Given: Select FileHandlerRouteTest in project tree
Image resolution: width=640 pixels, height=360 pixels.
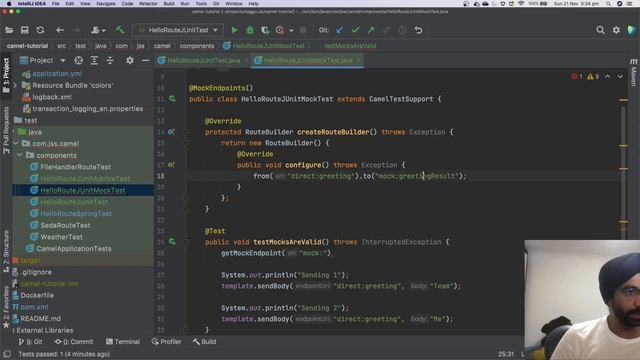Looking at the screenshot, I should (76, 167).
